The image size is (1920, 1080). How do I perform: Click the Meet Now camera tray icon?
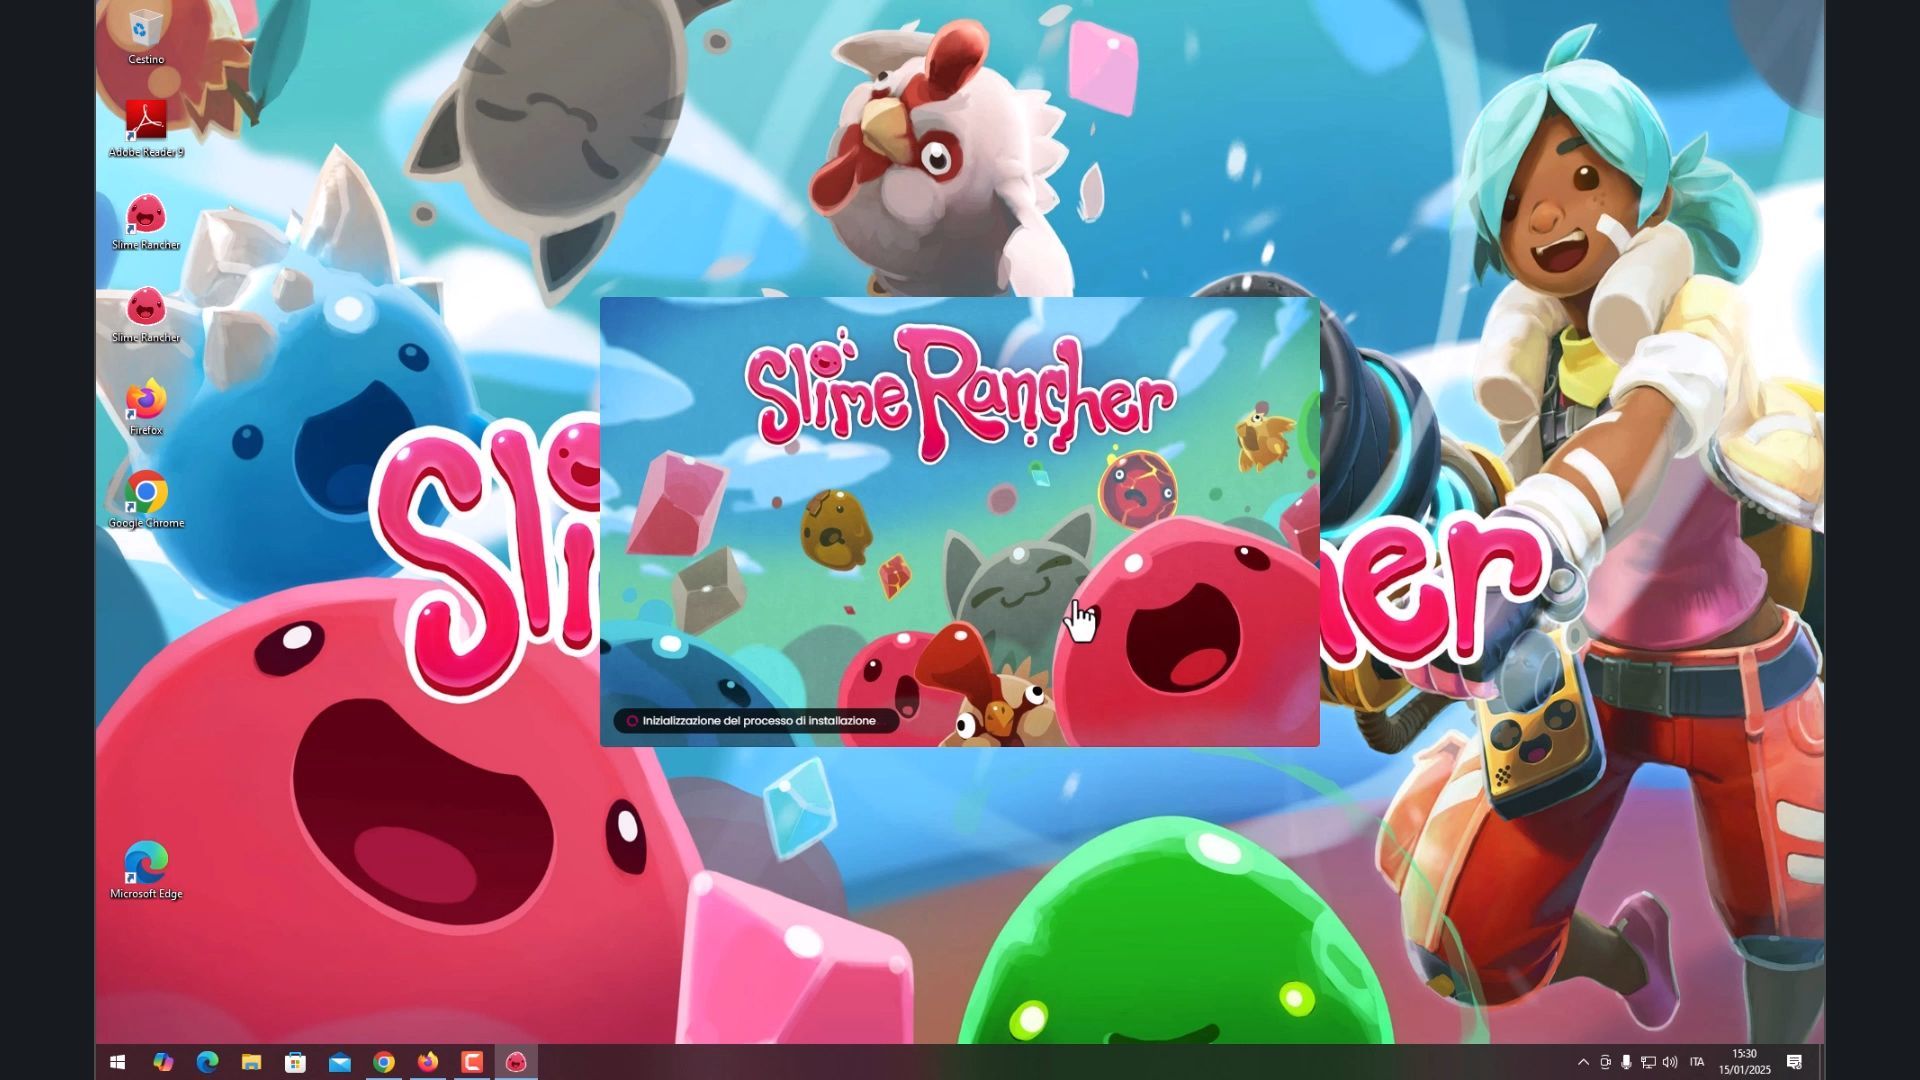tap(1605, 1062)
